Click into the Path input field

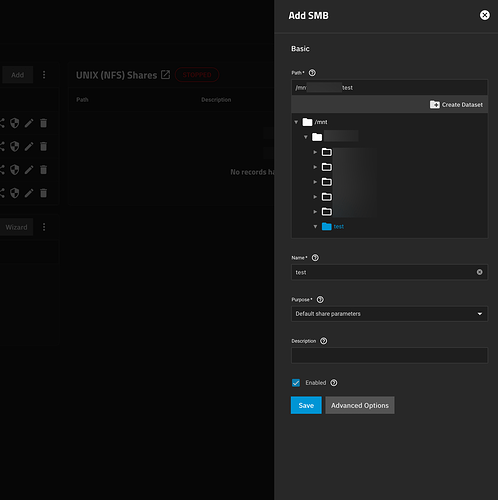(389, 88)
